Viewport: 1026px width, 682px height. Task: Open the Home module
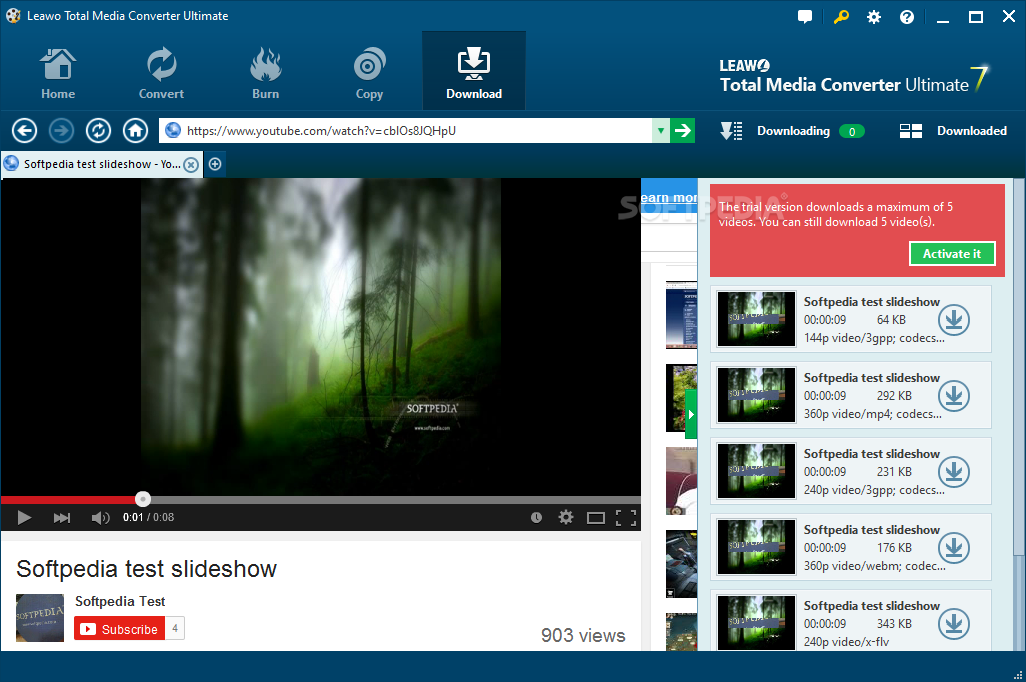58,73
